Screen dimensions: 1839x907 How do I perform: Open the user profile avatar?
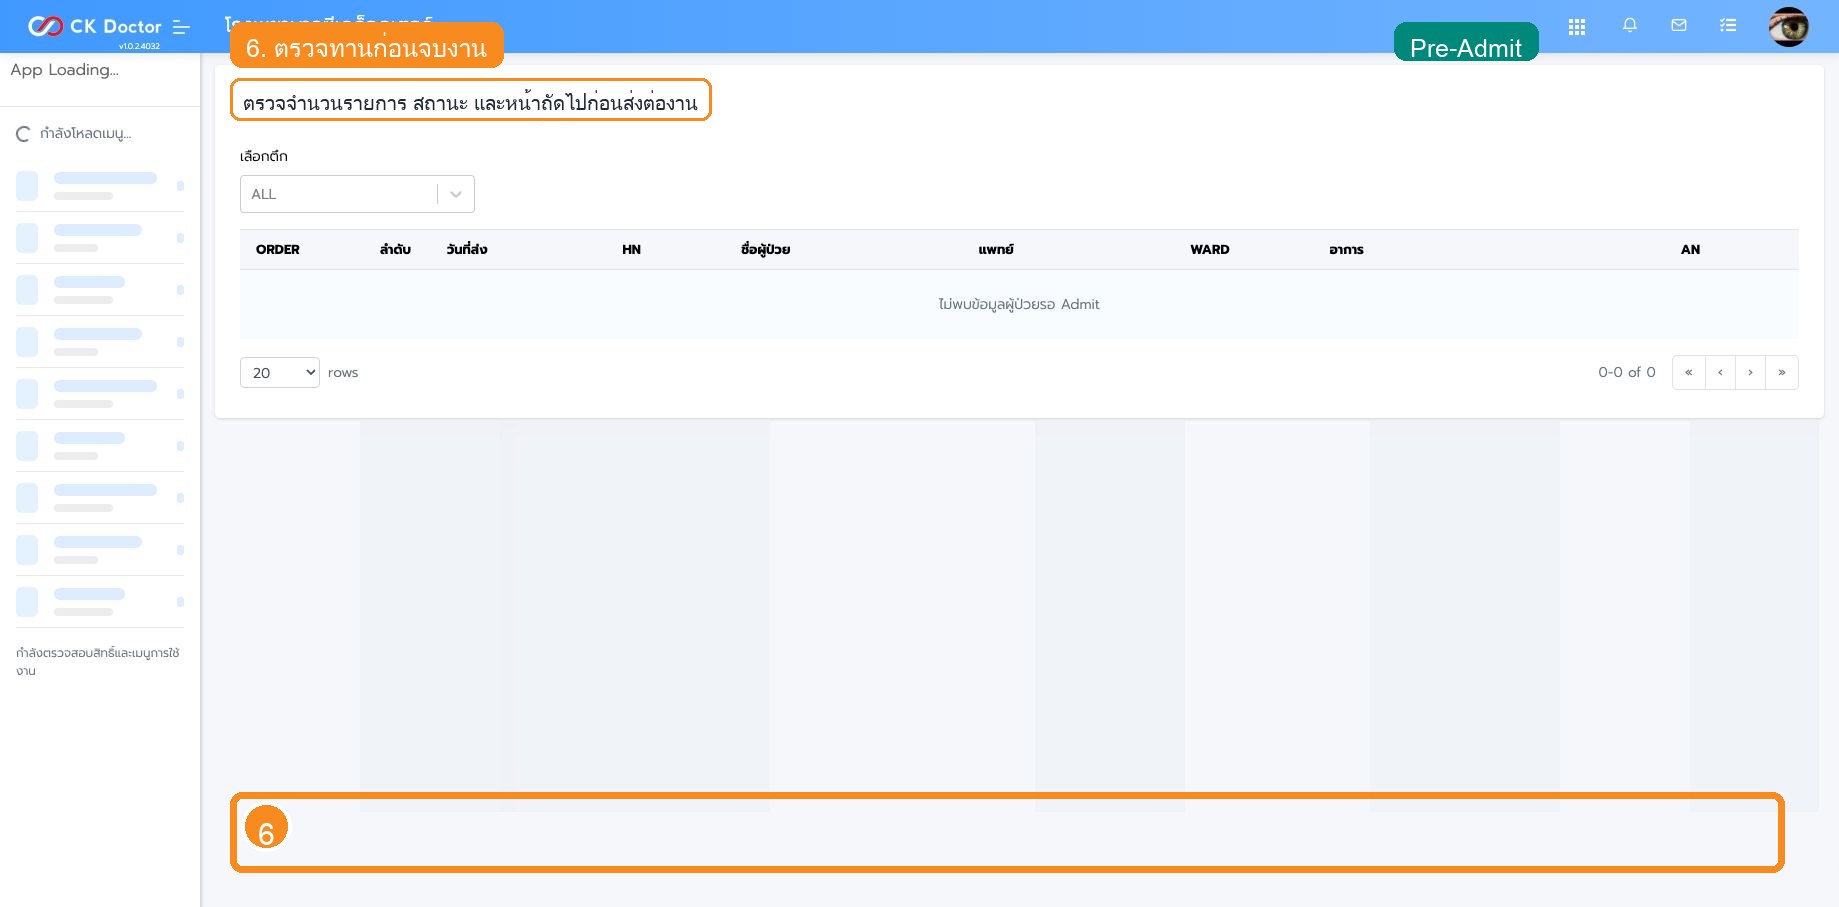coord(1788,27)
